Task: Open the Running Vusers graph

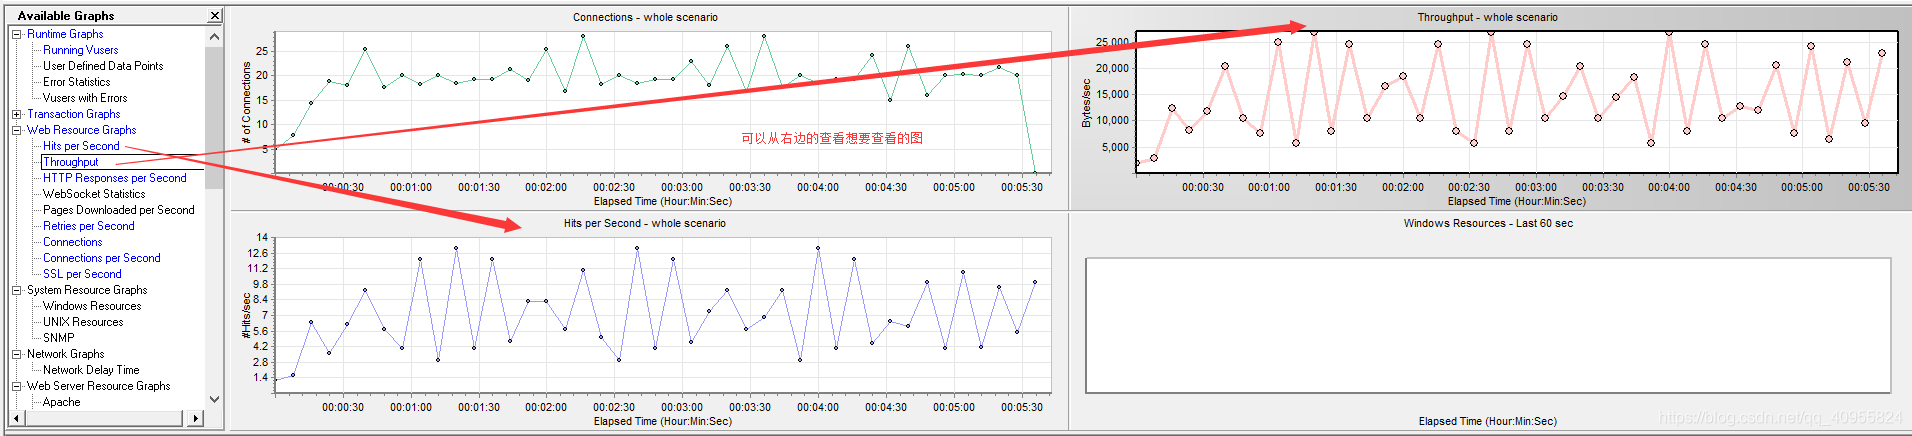Action: tap(80, 50)
